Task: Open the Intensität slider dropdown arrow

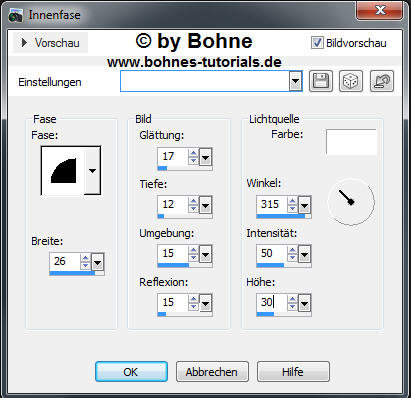Action: (x=304, y=254)
